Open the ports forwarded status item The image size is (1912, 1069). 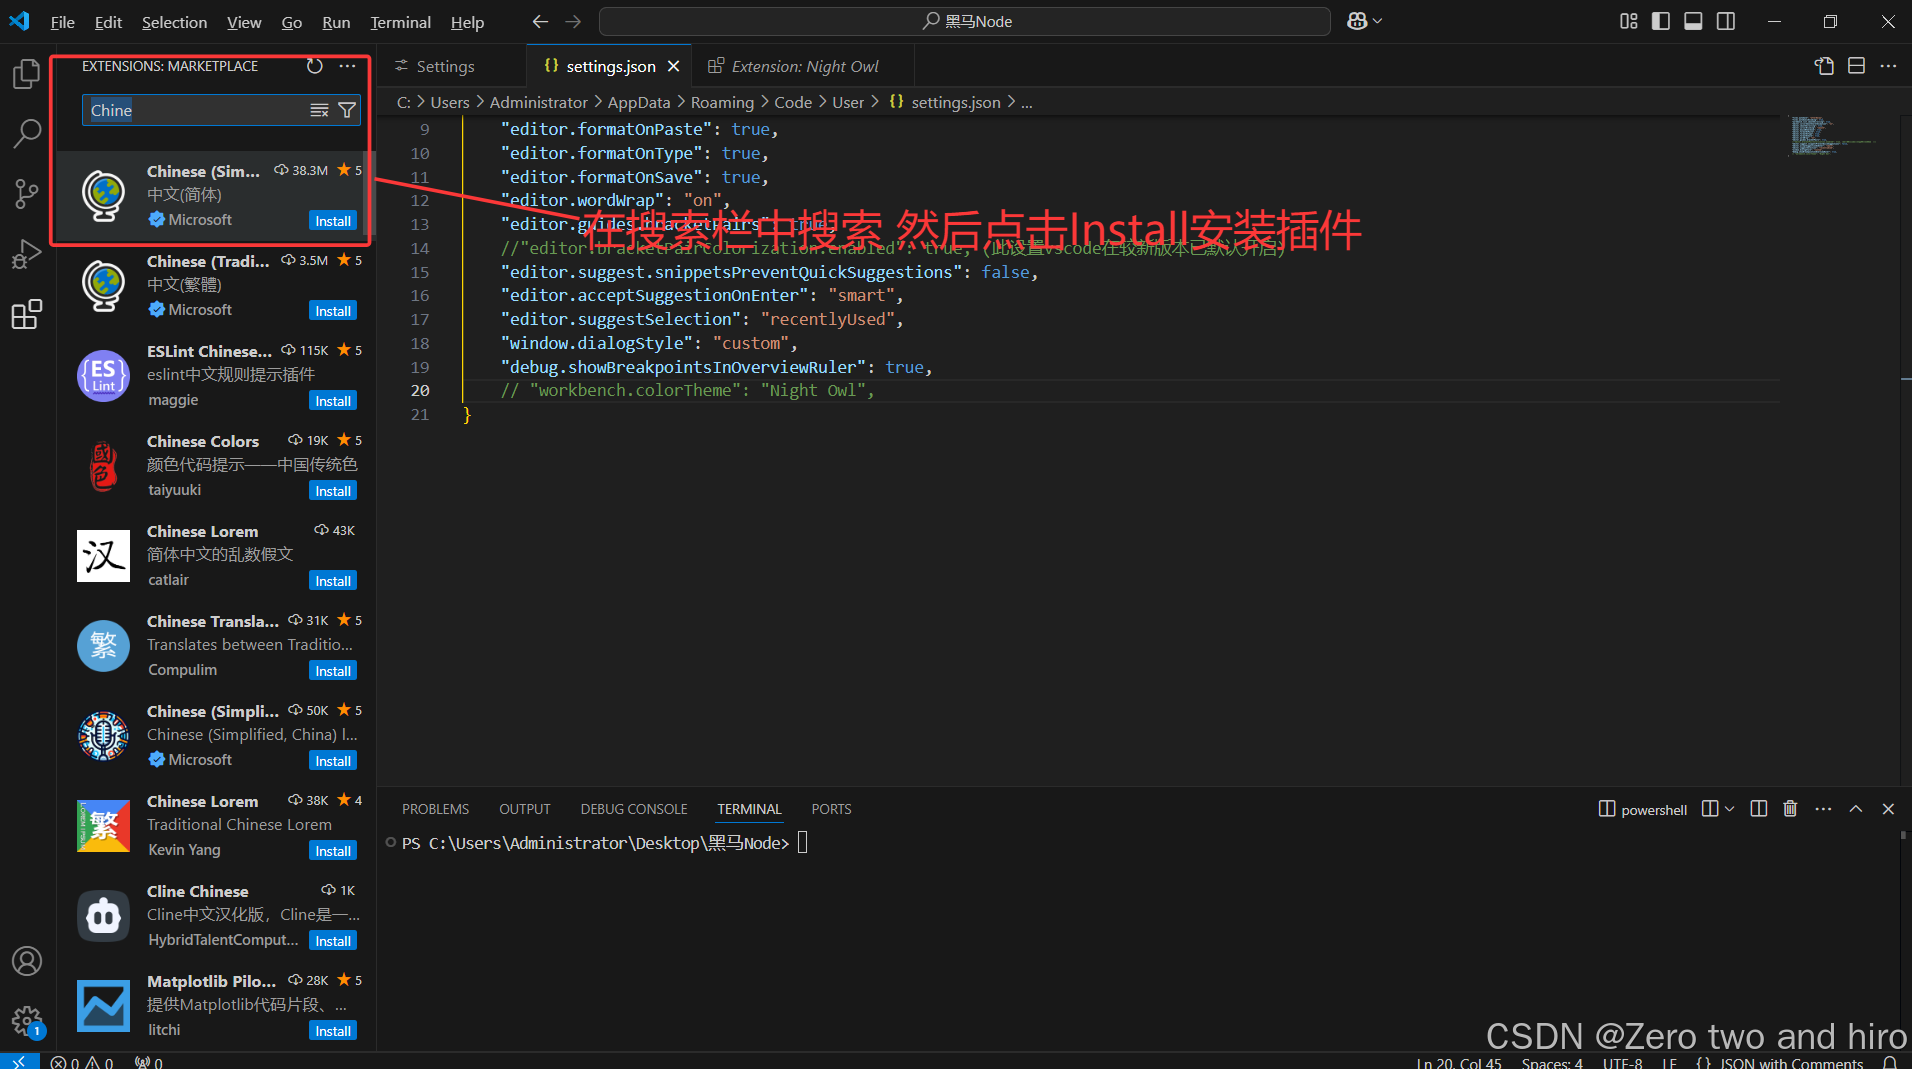click(149, 1062)
